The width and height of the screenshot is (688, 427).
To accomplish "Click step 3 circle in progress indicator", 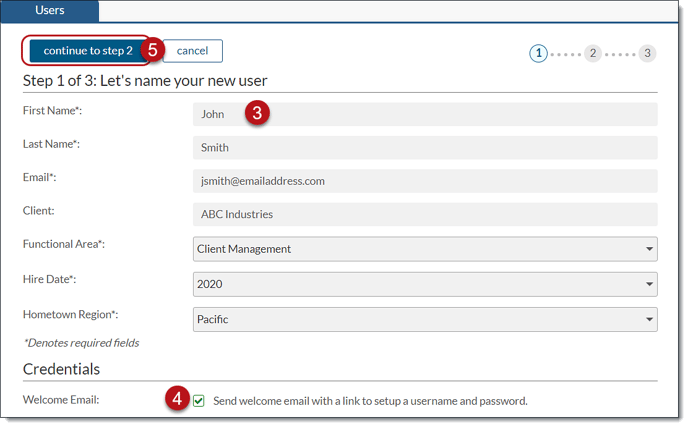I will pyautogui.click(x=647, y=54).
